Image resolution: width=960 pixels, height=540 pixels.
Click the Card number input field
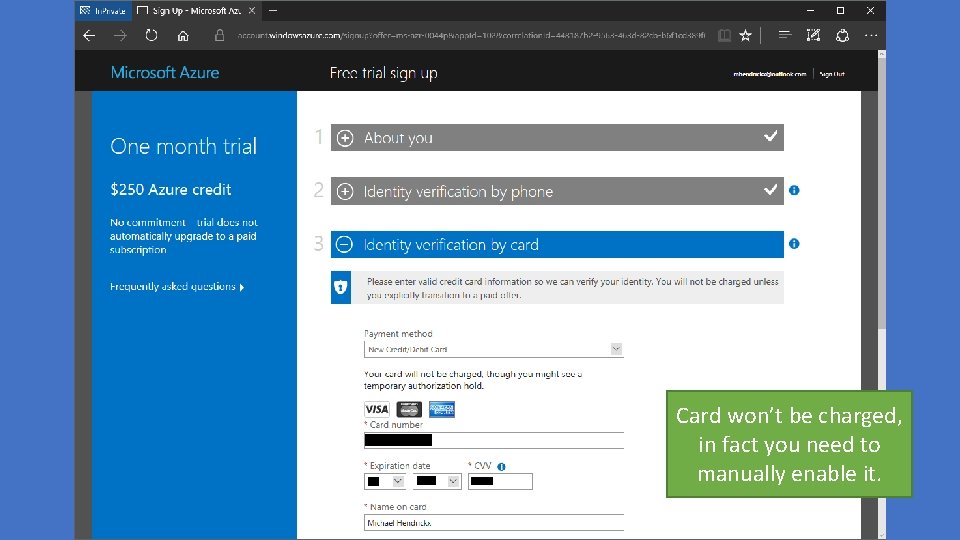coord(493,440)
